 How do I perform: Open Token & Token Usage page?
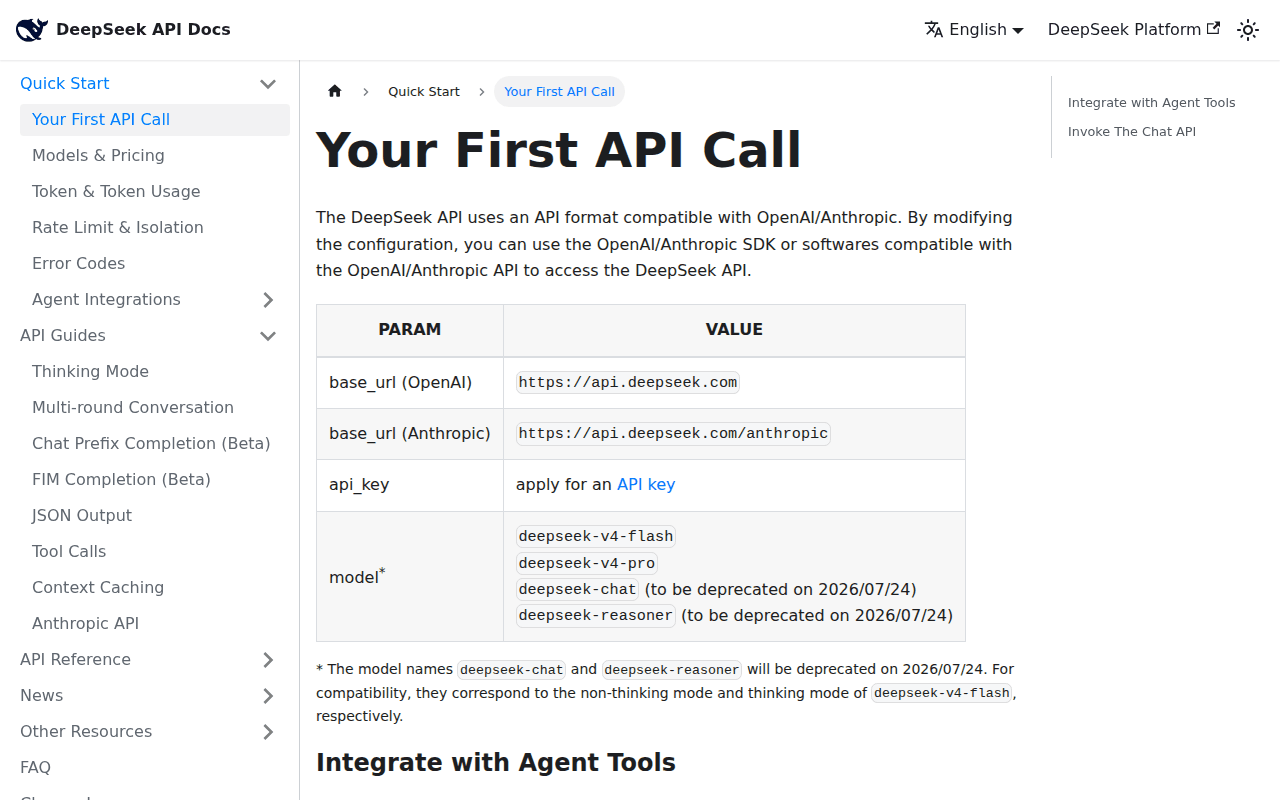(155, 192)
